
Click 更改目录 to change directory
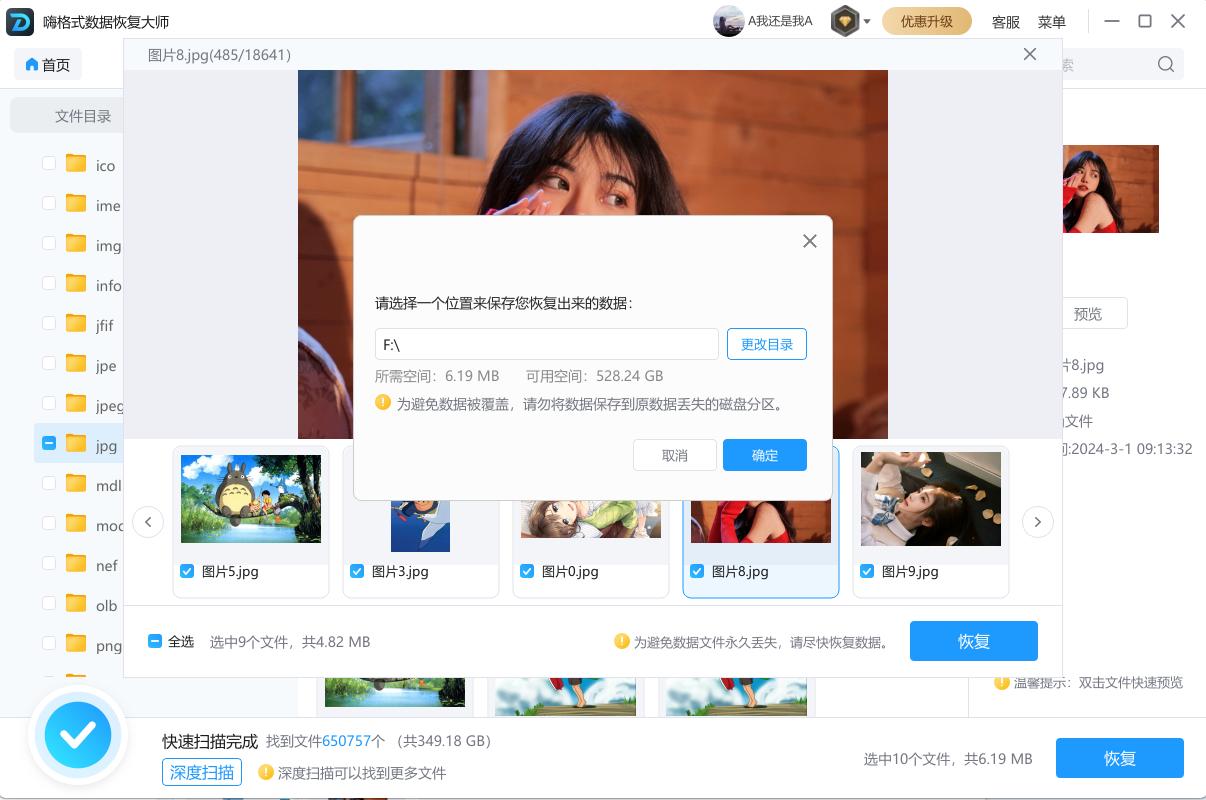(x=766, y=344)
